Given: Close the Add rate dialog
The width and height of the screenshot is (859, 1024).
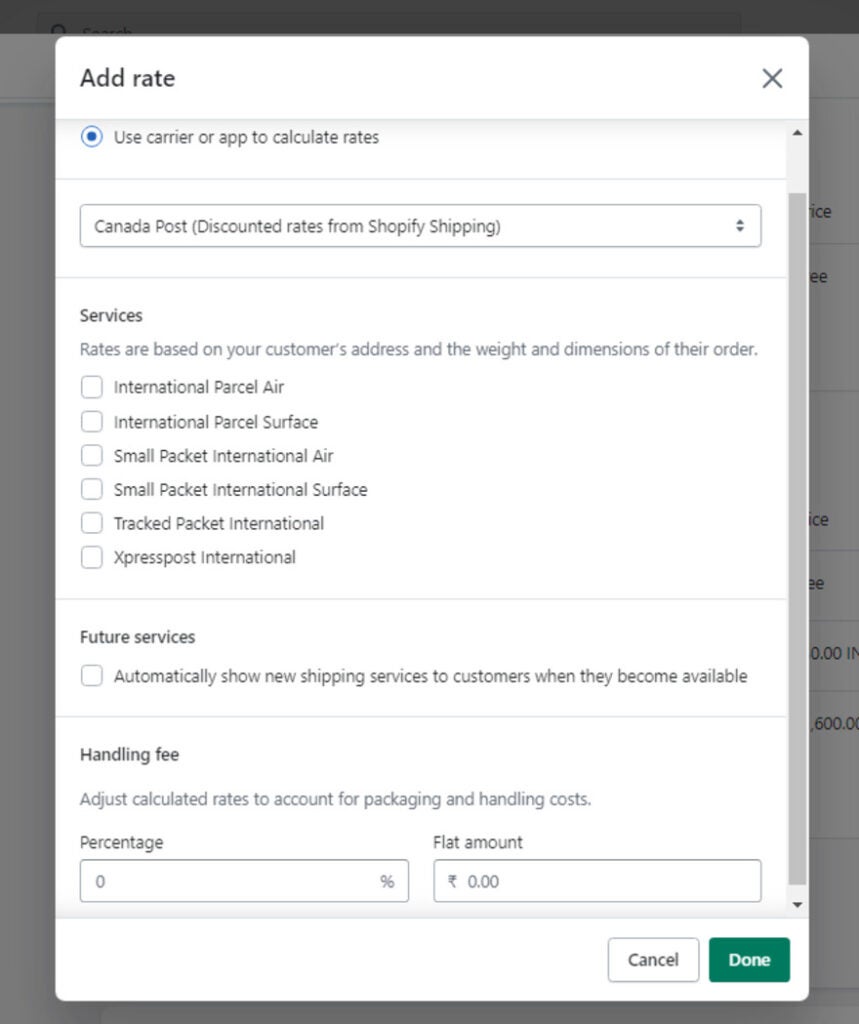Looking at the screenshot, I should coord(771,77).
